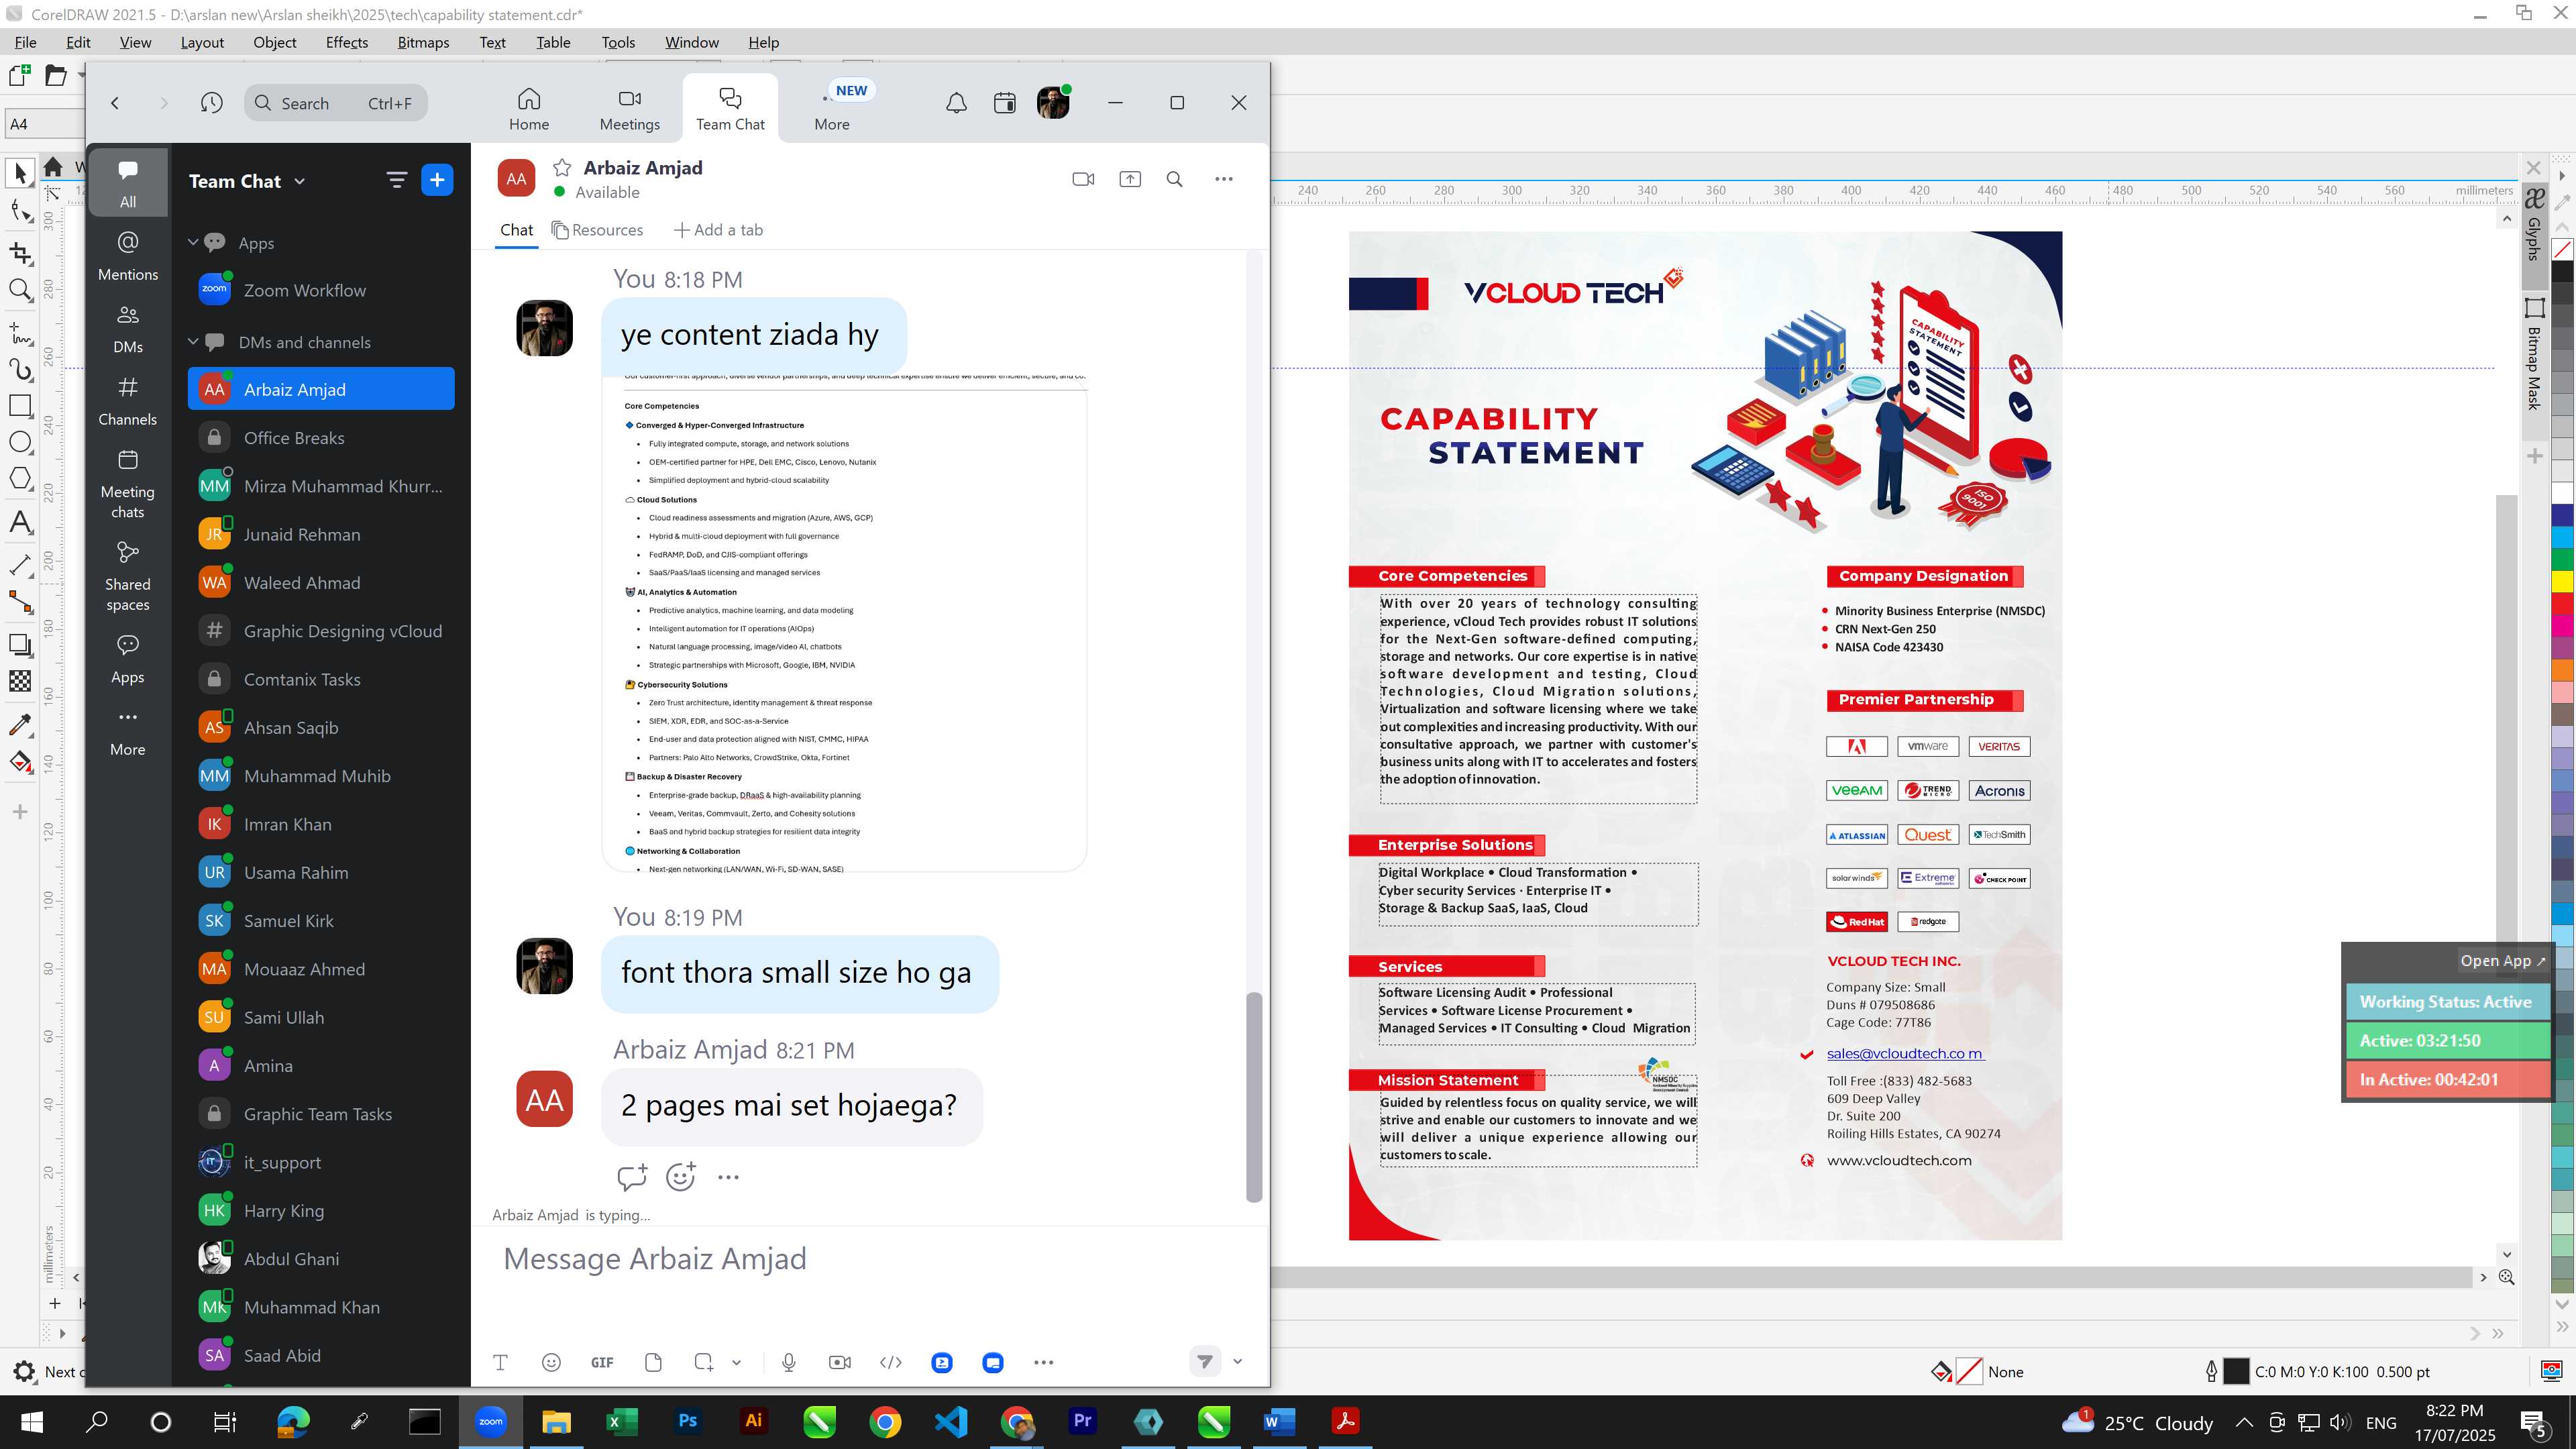Select the Zoom tool in CorelDRAW toolbox
The height and width of the screenshot is (1449, 2576).
(20, 290)
